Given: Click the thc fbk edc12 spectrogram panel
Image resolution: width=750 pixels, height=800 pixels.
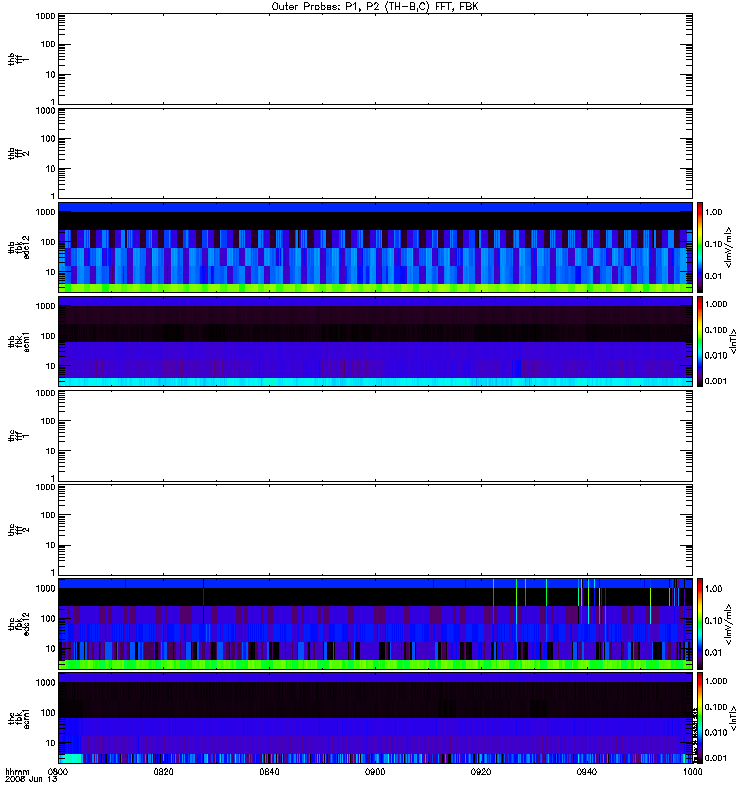Looking at the screenshot, I should (x=375, y=623).
